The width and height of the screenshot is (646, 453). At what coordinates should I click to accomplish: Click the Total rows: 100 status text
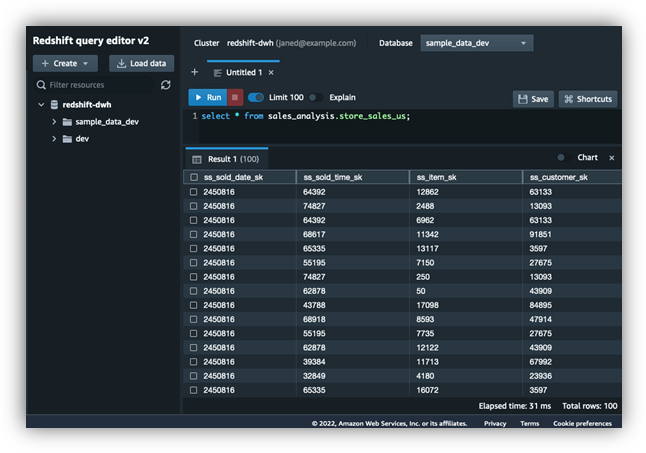coord(590,406)
